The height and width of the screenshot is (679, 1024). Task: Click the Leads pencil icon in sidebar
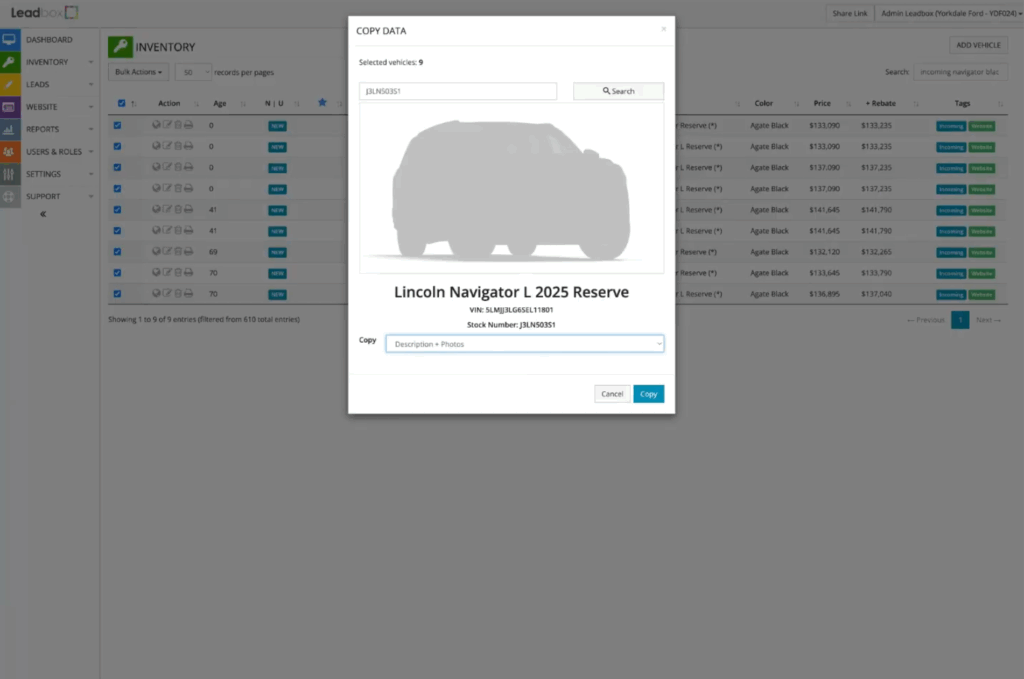pos(9,84)
